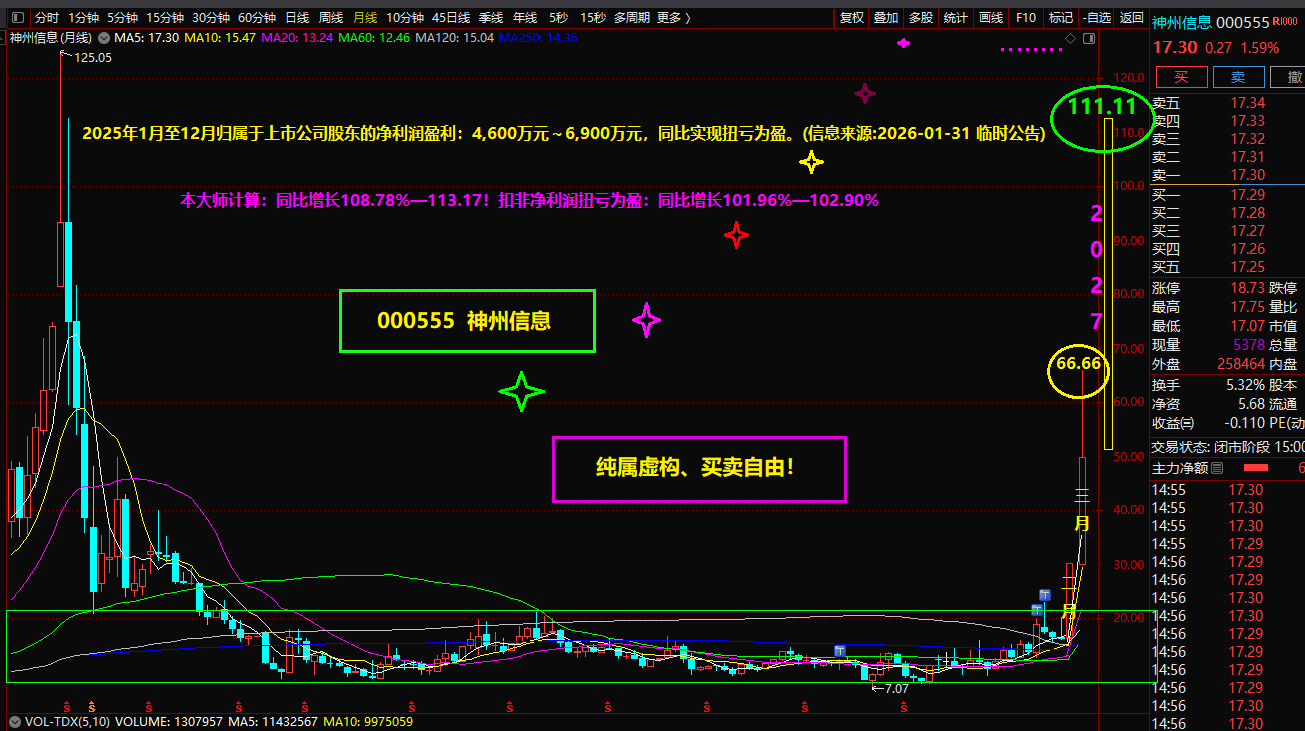The width and height of the screenshot is (1305, 731).
Task: Open the F10 company info
Action: [1026, 18]
